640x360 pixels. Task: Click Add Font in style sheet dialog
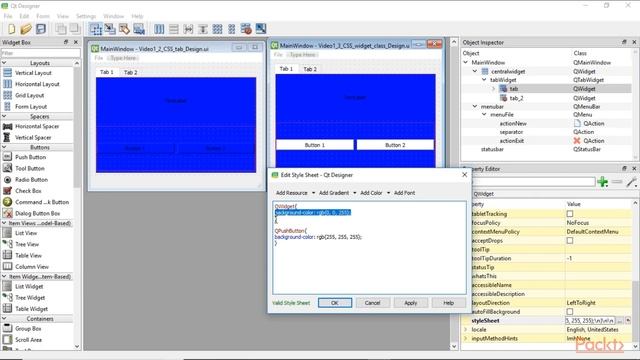click(x=404, y=193)
